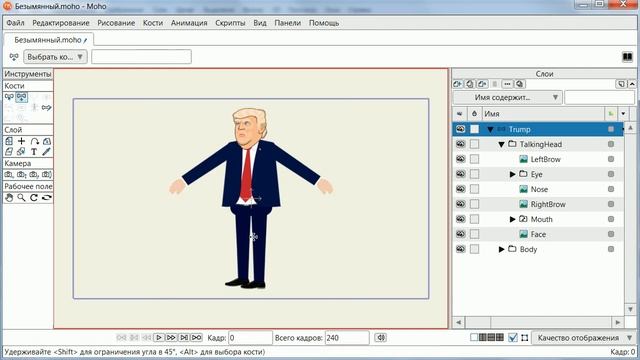Click the layers panel scroll-down arrow

[630, 309]
